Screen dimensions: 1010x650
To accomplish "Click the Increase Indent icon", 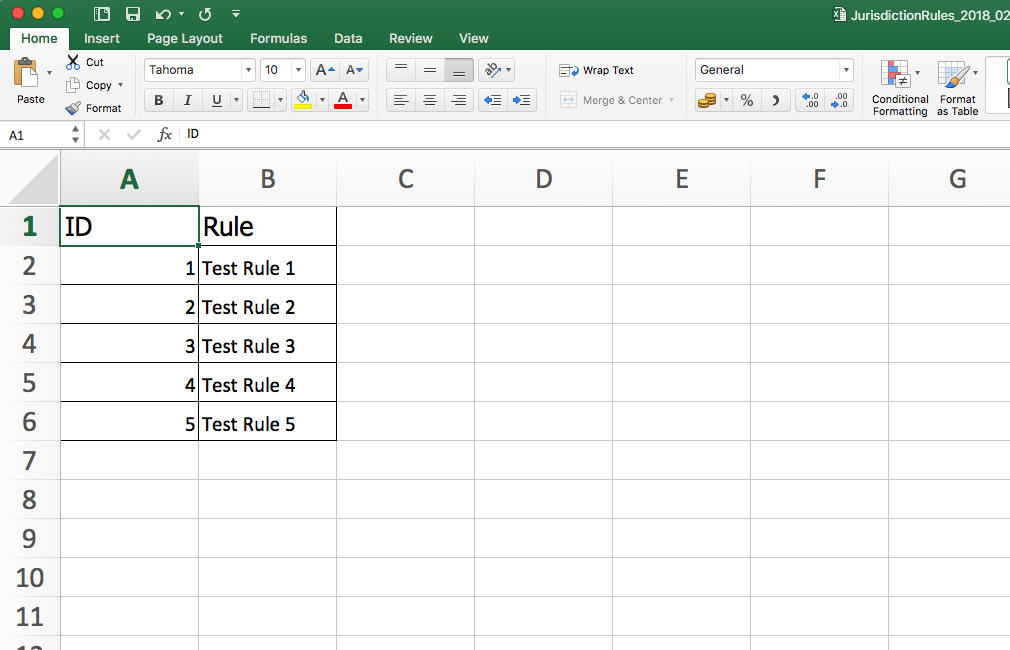I will click(521, 100).
